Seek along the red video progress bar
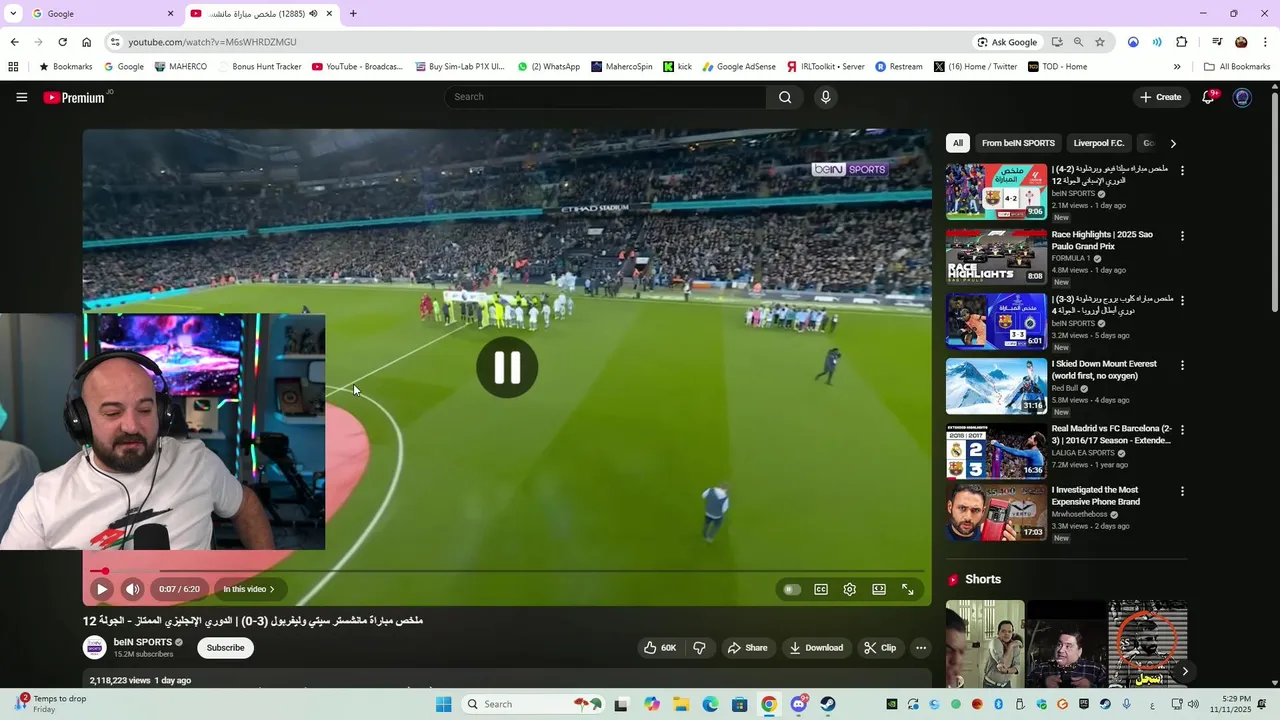Image resolution: width=1280 pixels, height=720 pixels. (506, 571)
